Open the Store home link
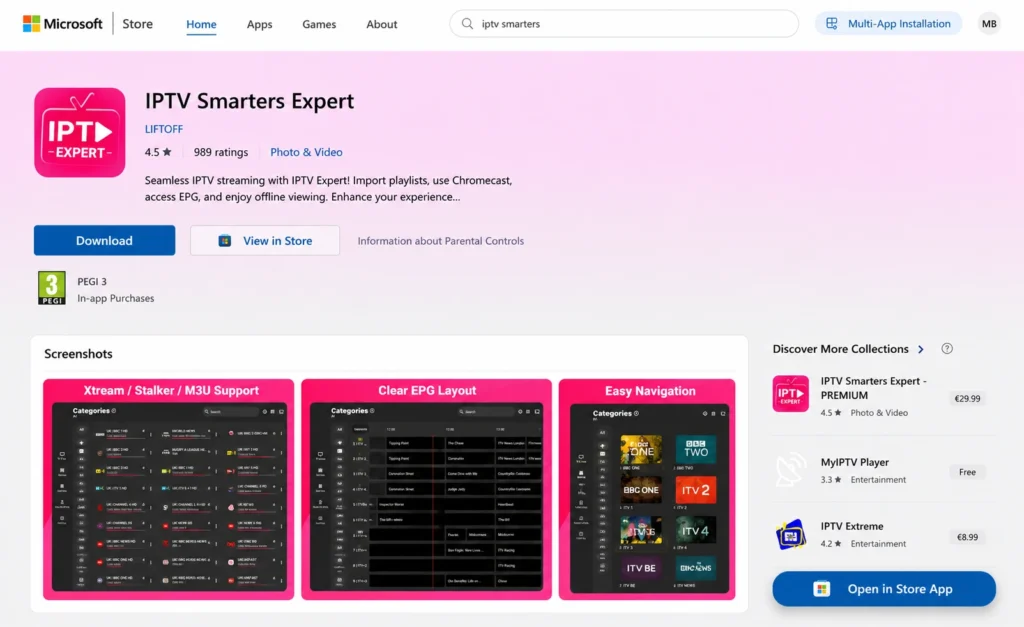 137,24
